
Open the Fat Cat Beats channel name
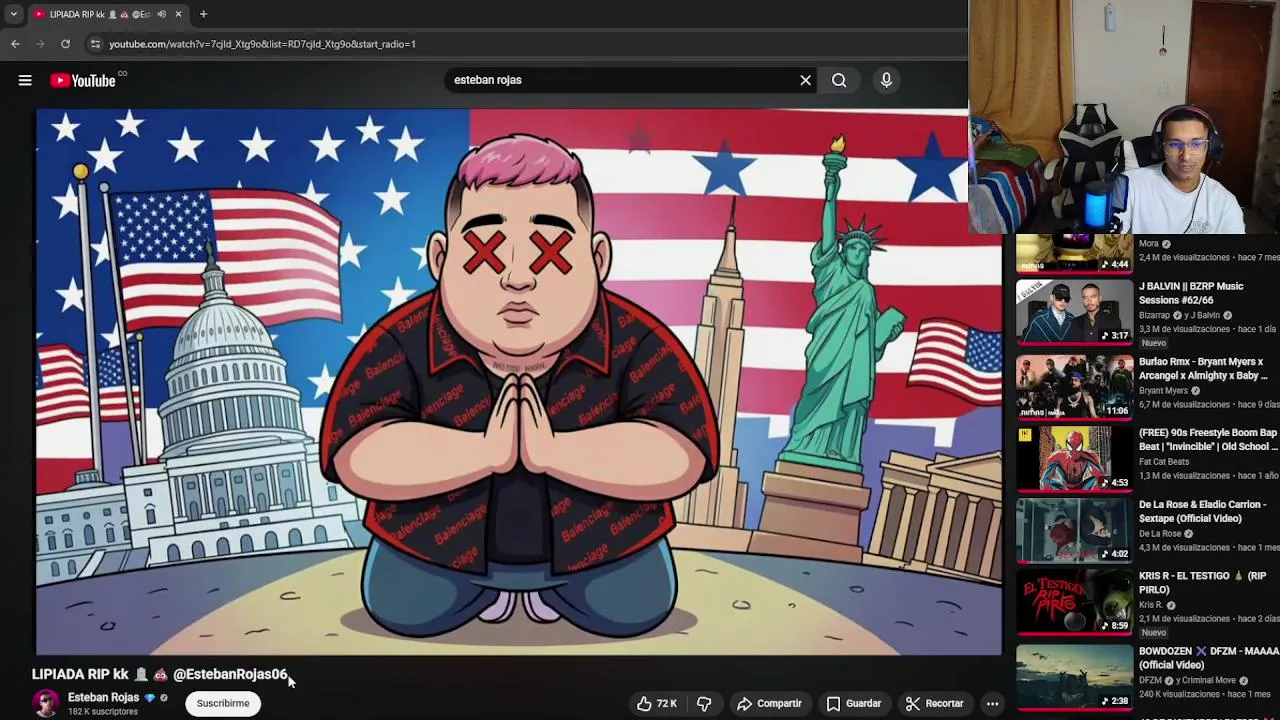[x=1164, y=462]
